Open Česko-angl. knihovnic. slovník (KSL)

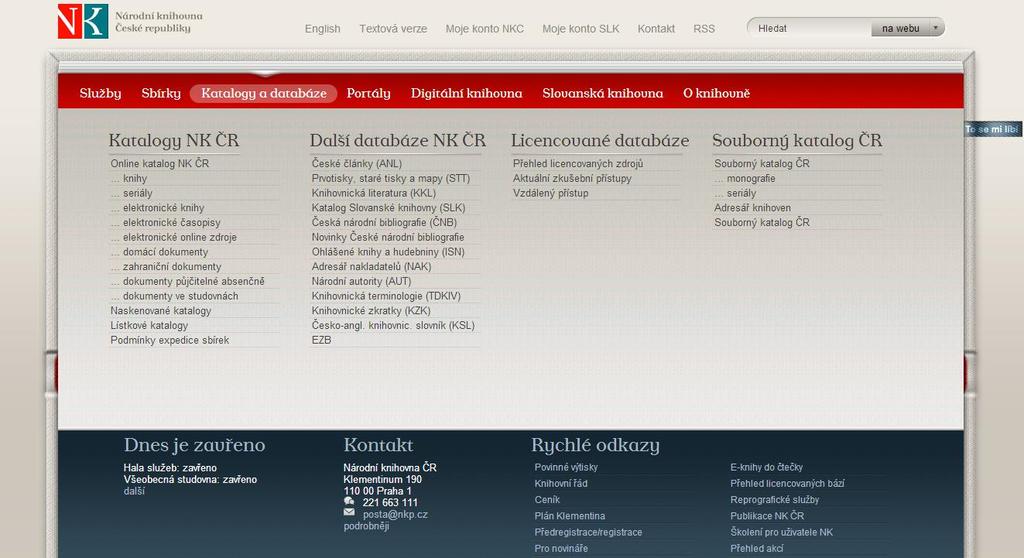393,325
